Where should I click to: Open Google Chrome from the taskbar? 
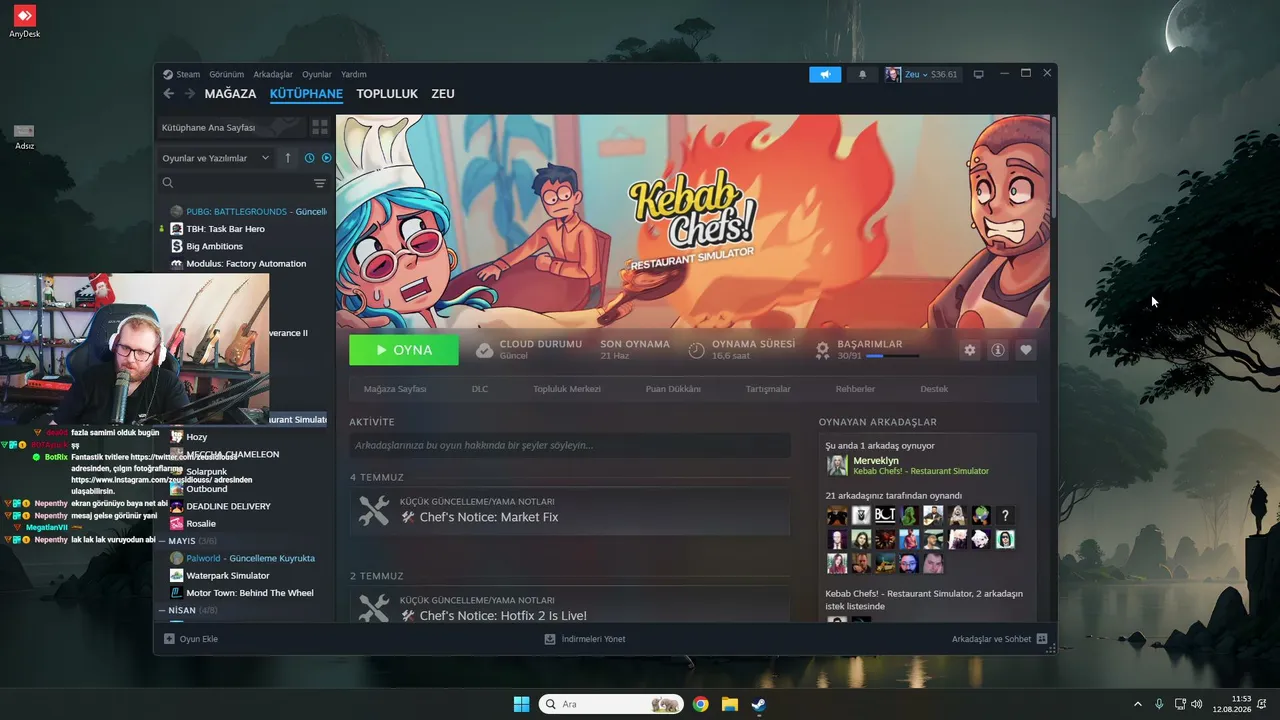701,704
